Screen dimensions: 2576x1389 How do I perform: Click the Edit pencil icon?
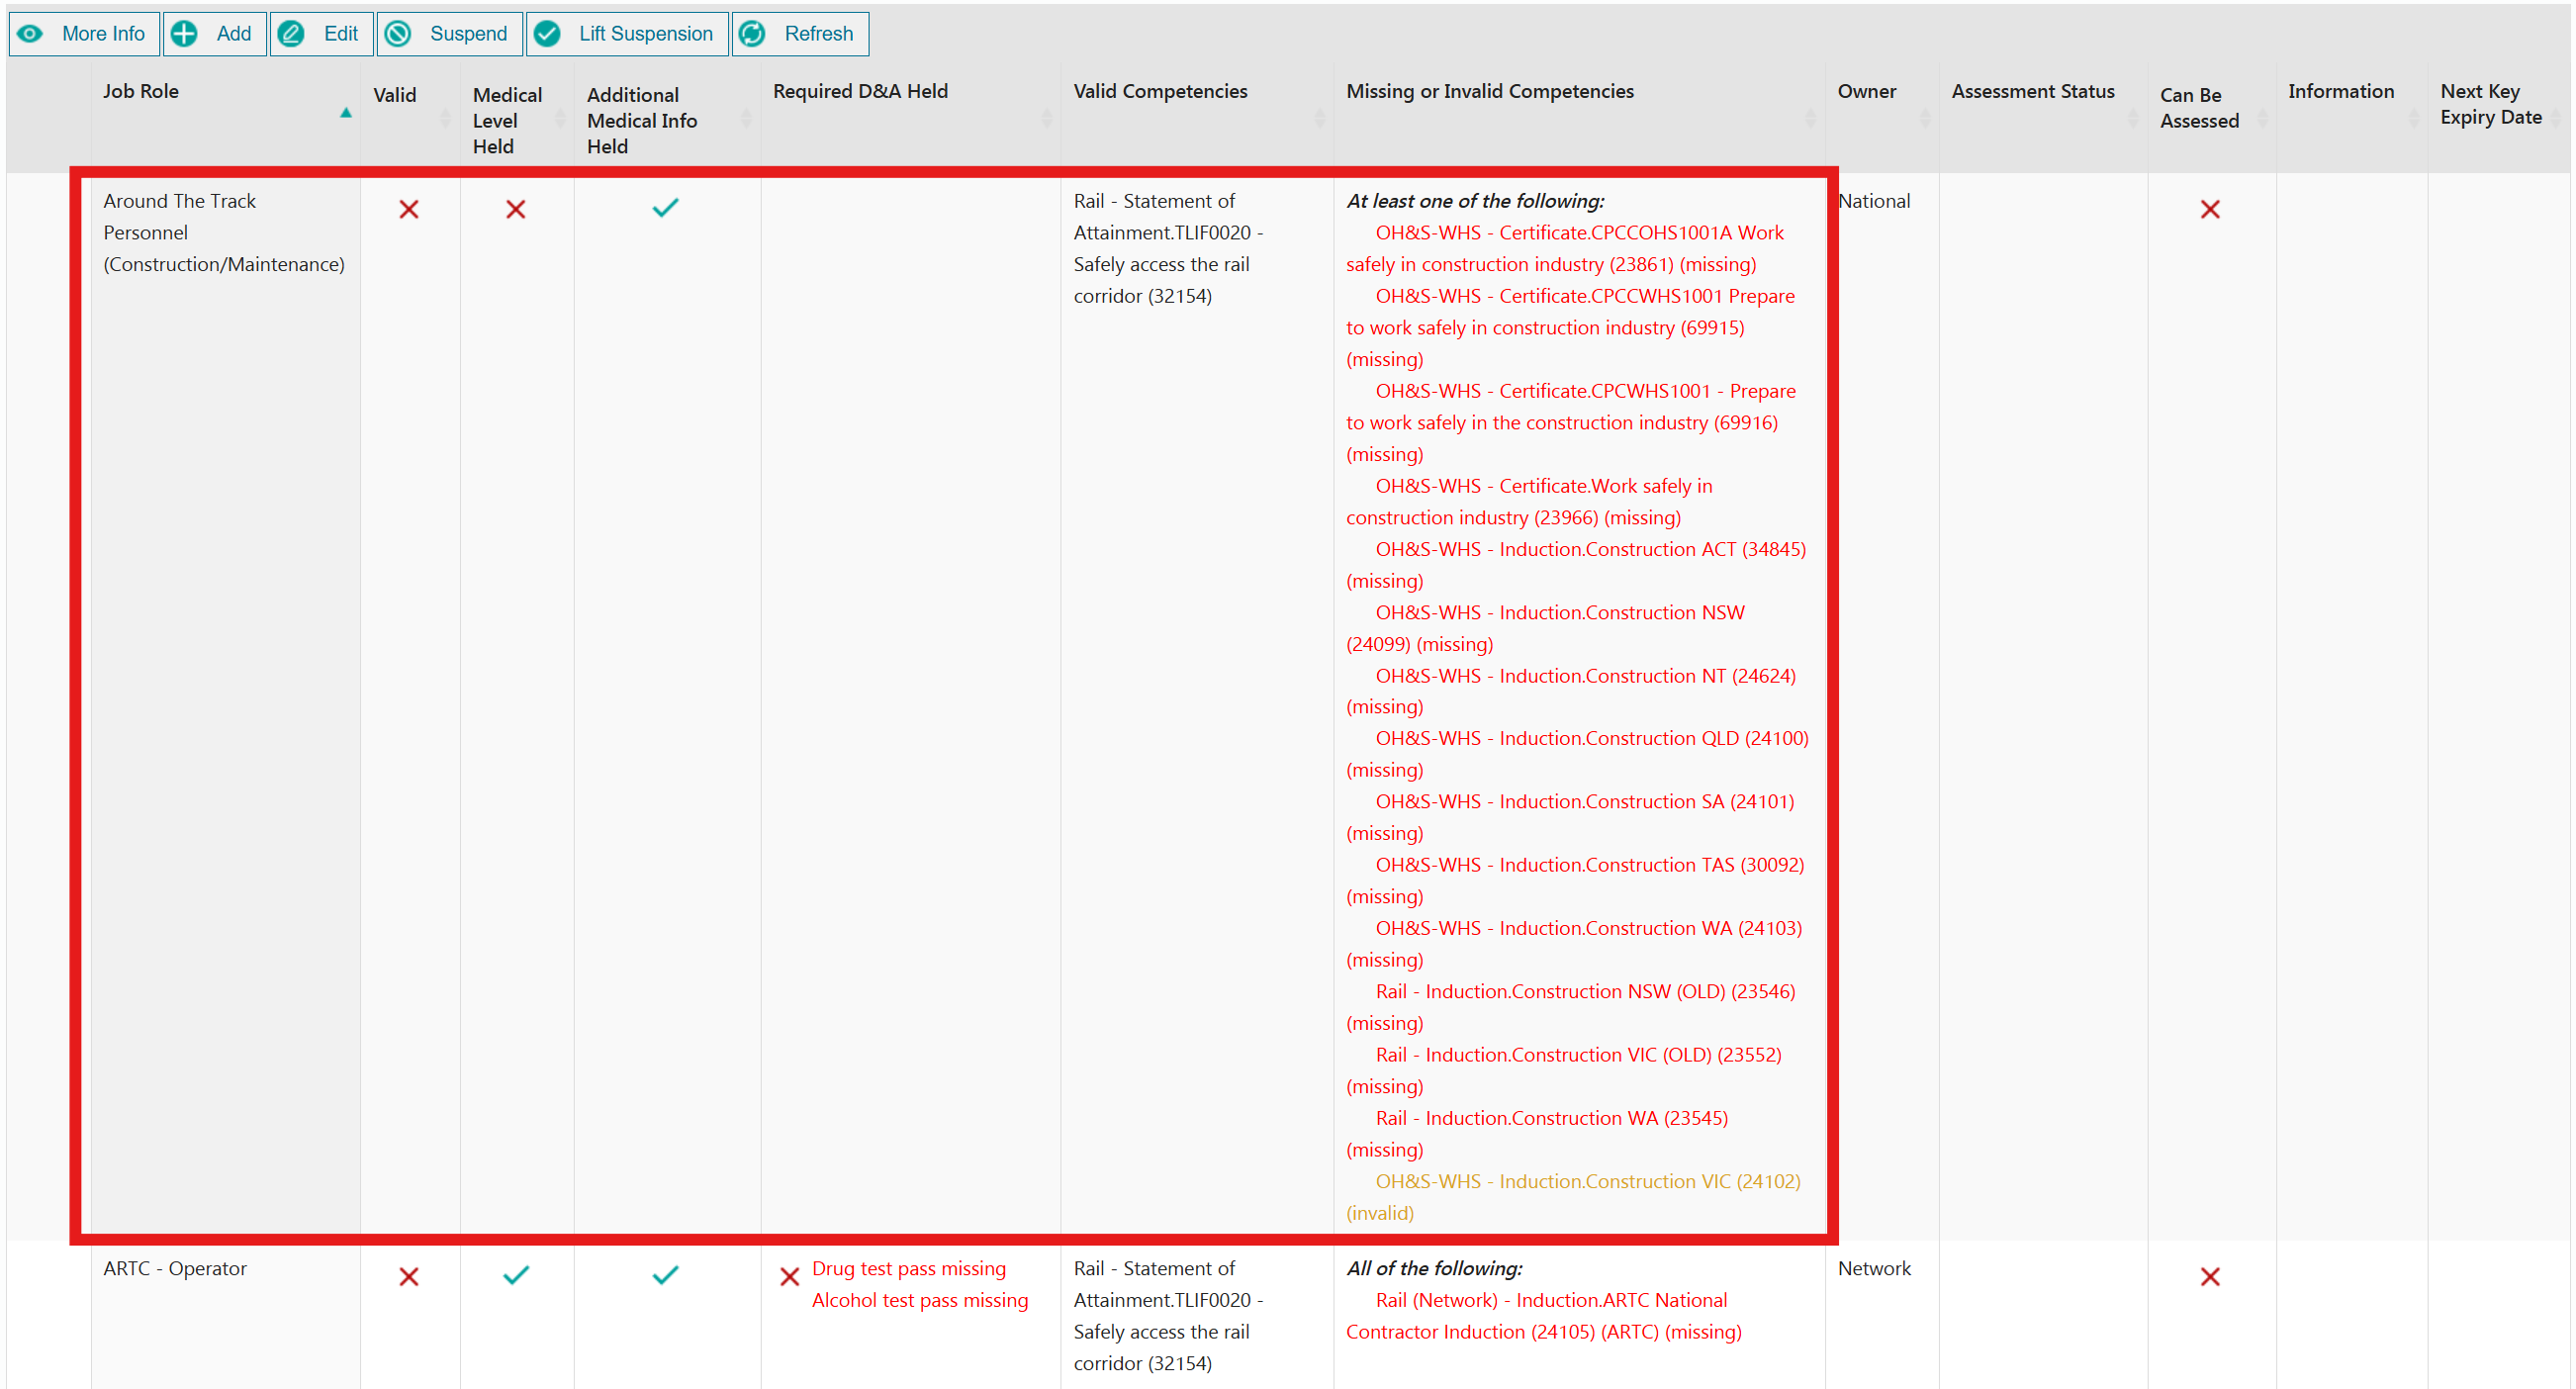pyautogui.click(x=291, y=34)
